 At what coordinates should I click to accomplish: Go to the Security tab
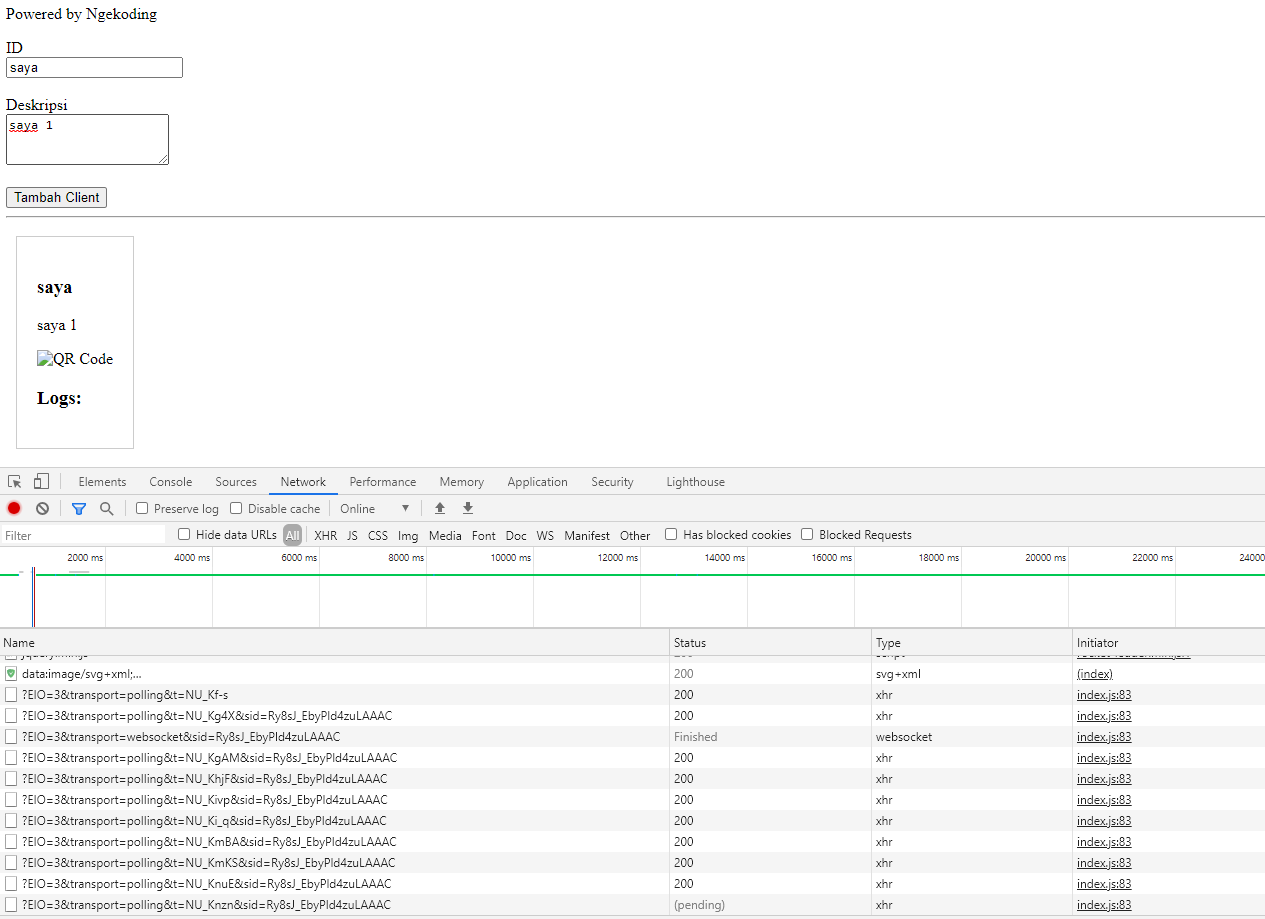click(x=612, y=482)
